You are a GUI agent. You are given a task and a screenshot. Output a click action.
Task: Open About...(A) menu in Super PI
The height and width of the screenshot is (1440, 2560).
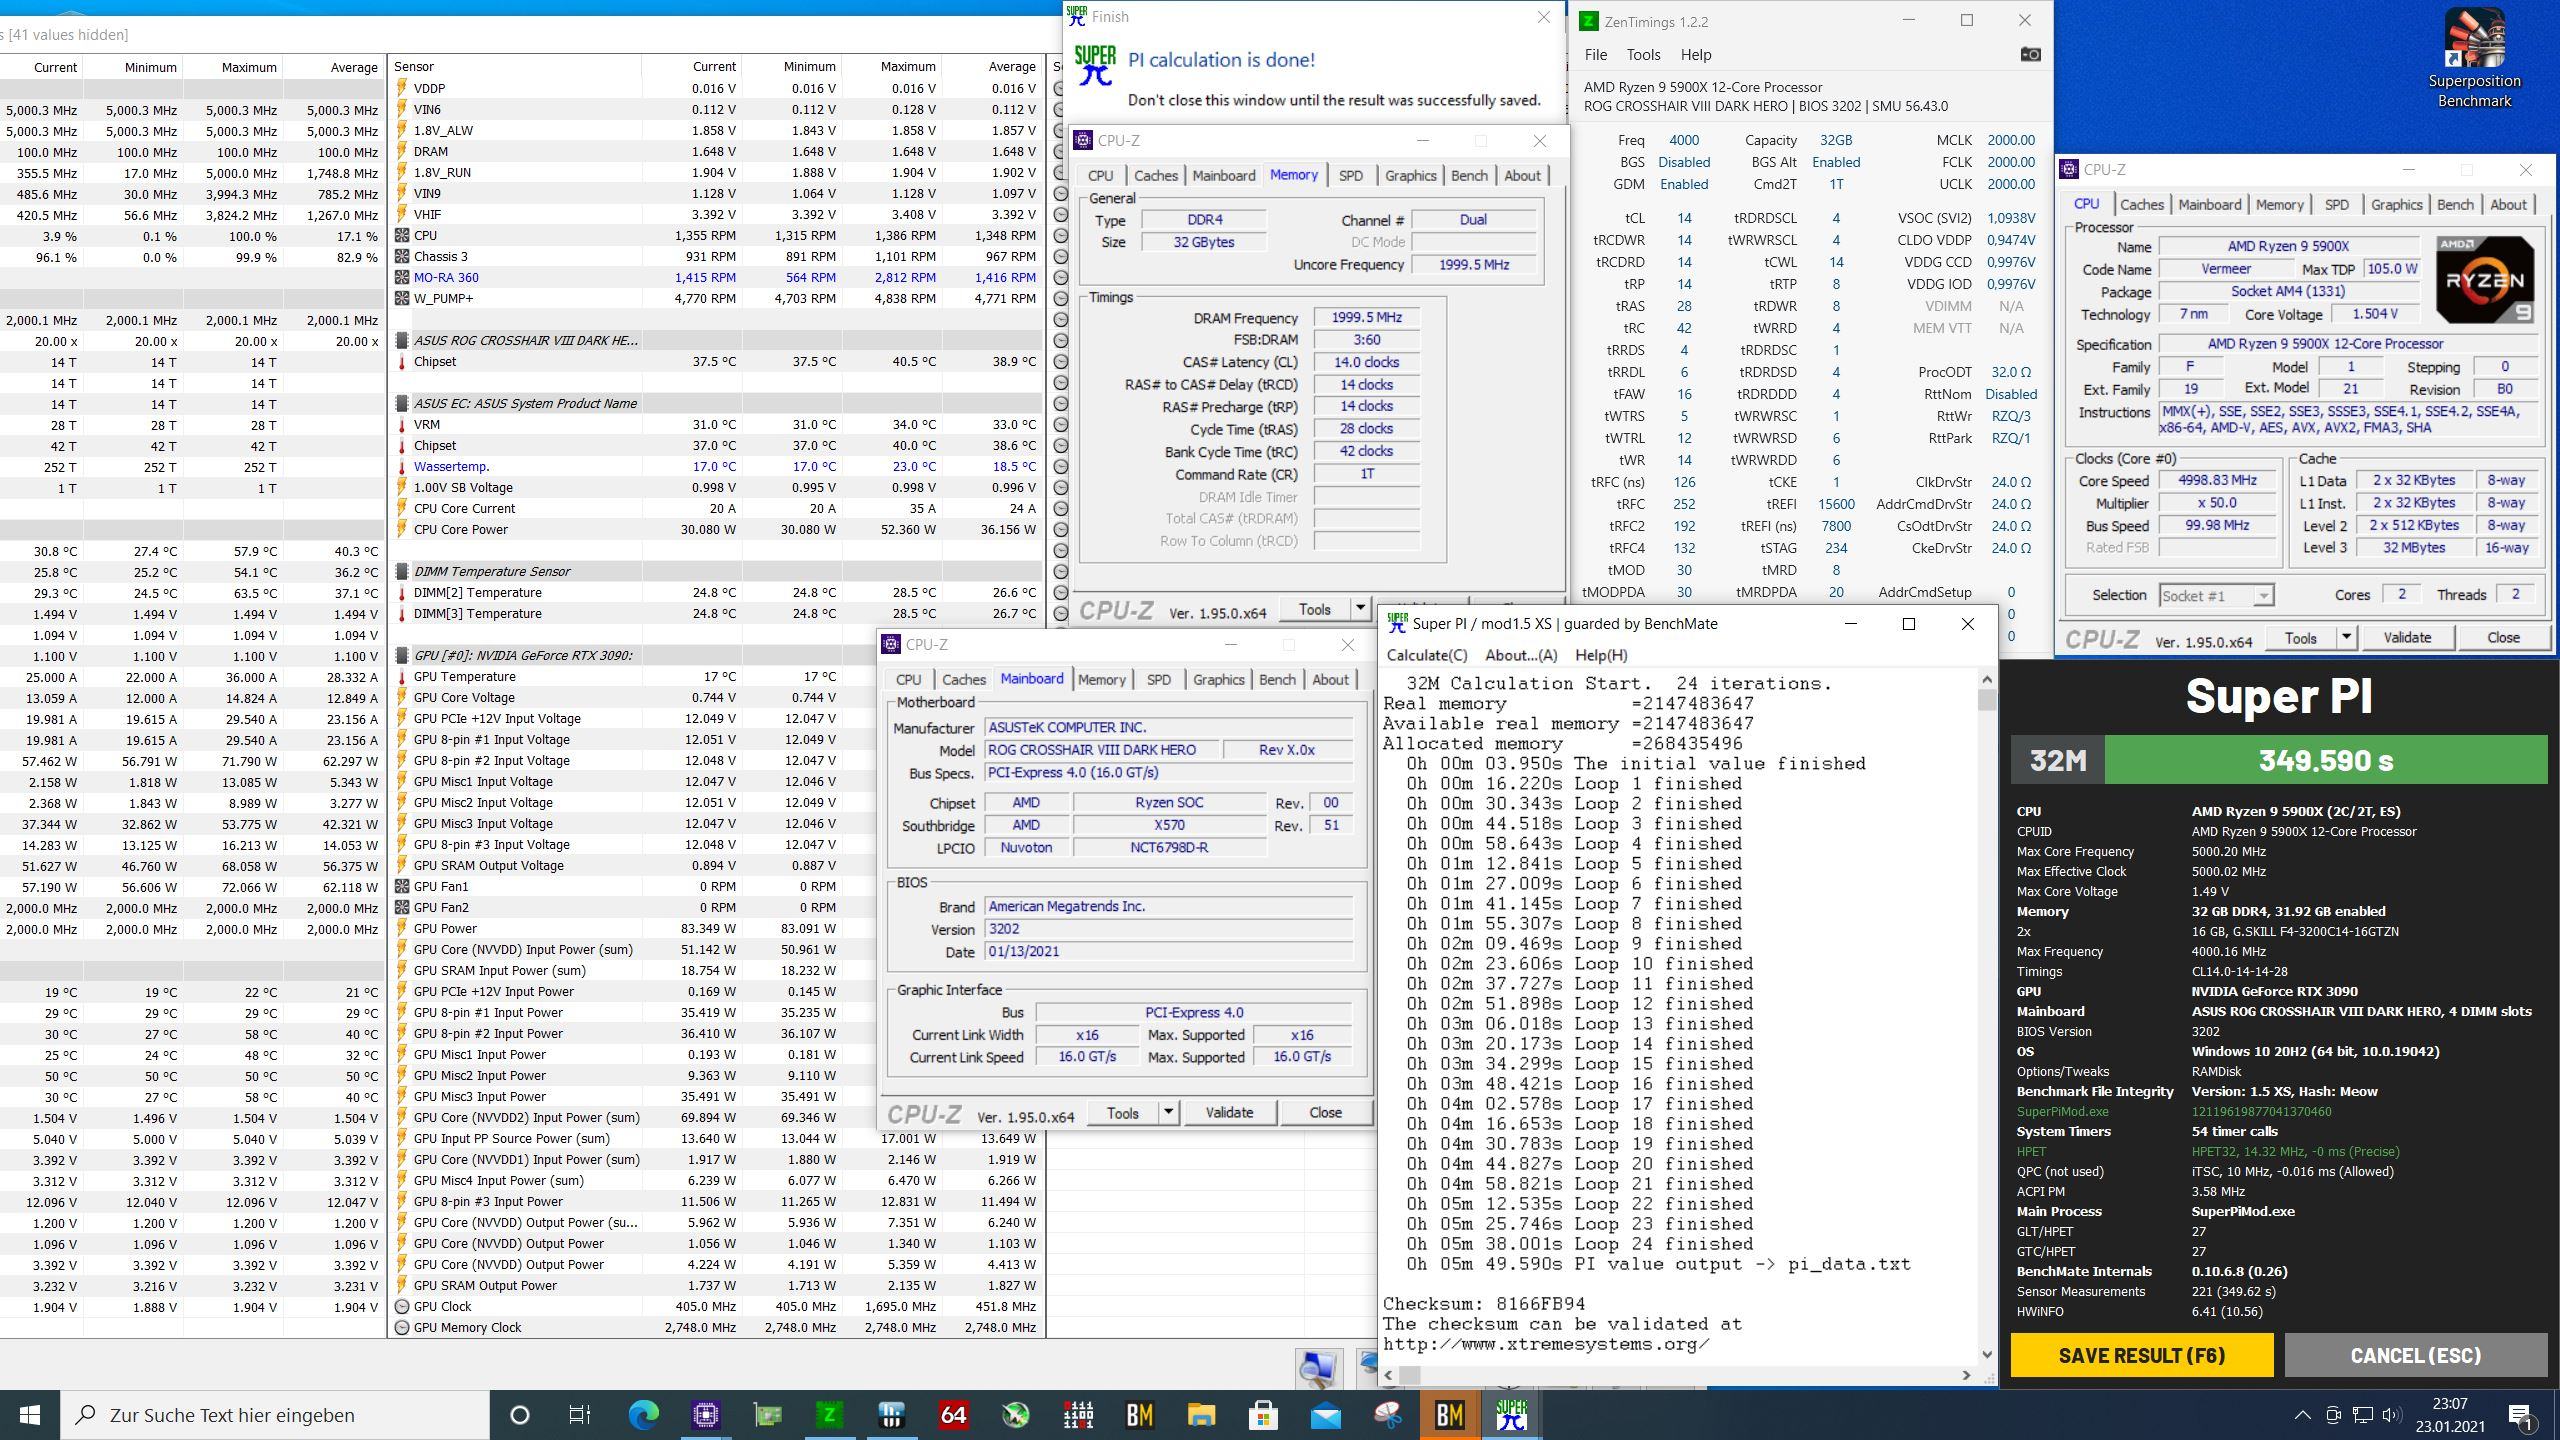tap(1521, 655)
